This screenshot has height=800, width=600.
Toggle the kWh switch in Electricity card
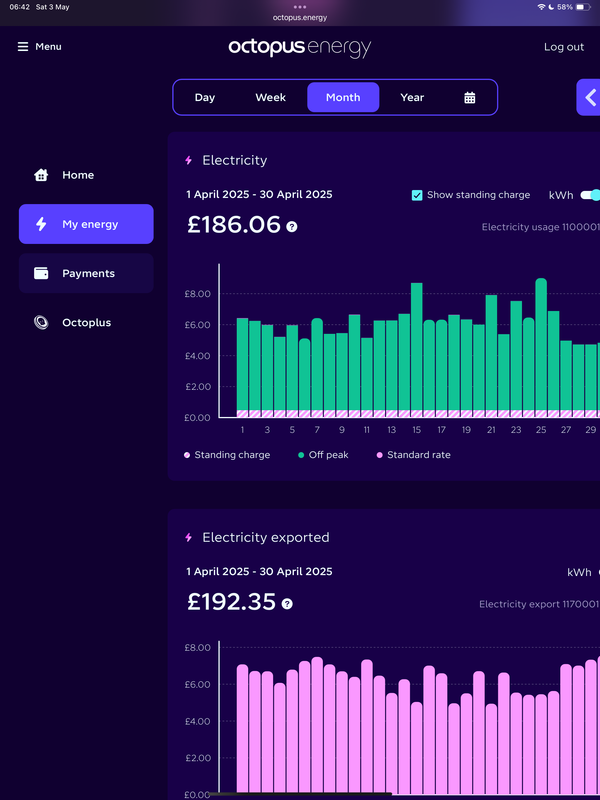[x=590, y=195]
